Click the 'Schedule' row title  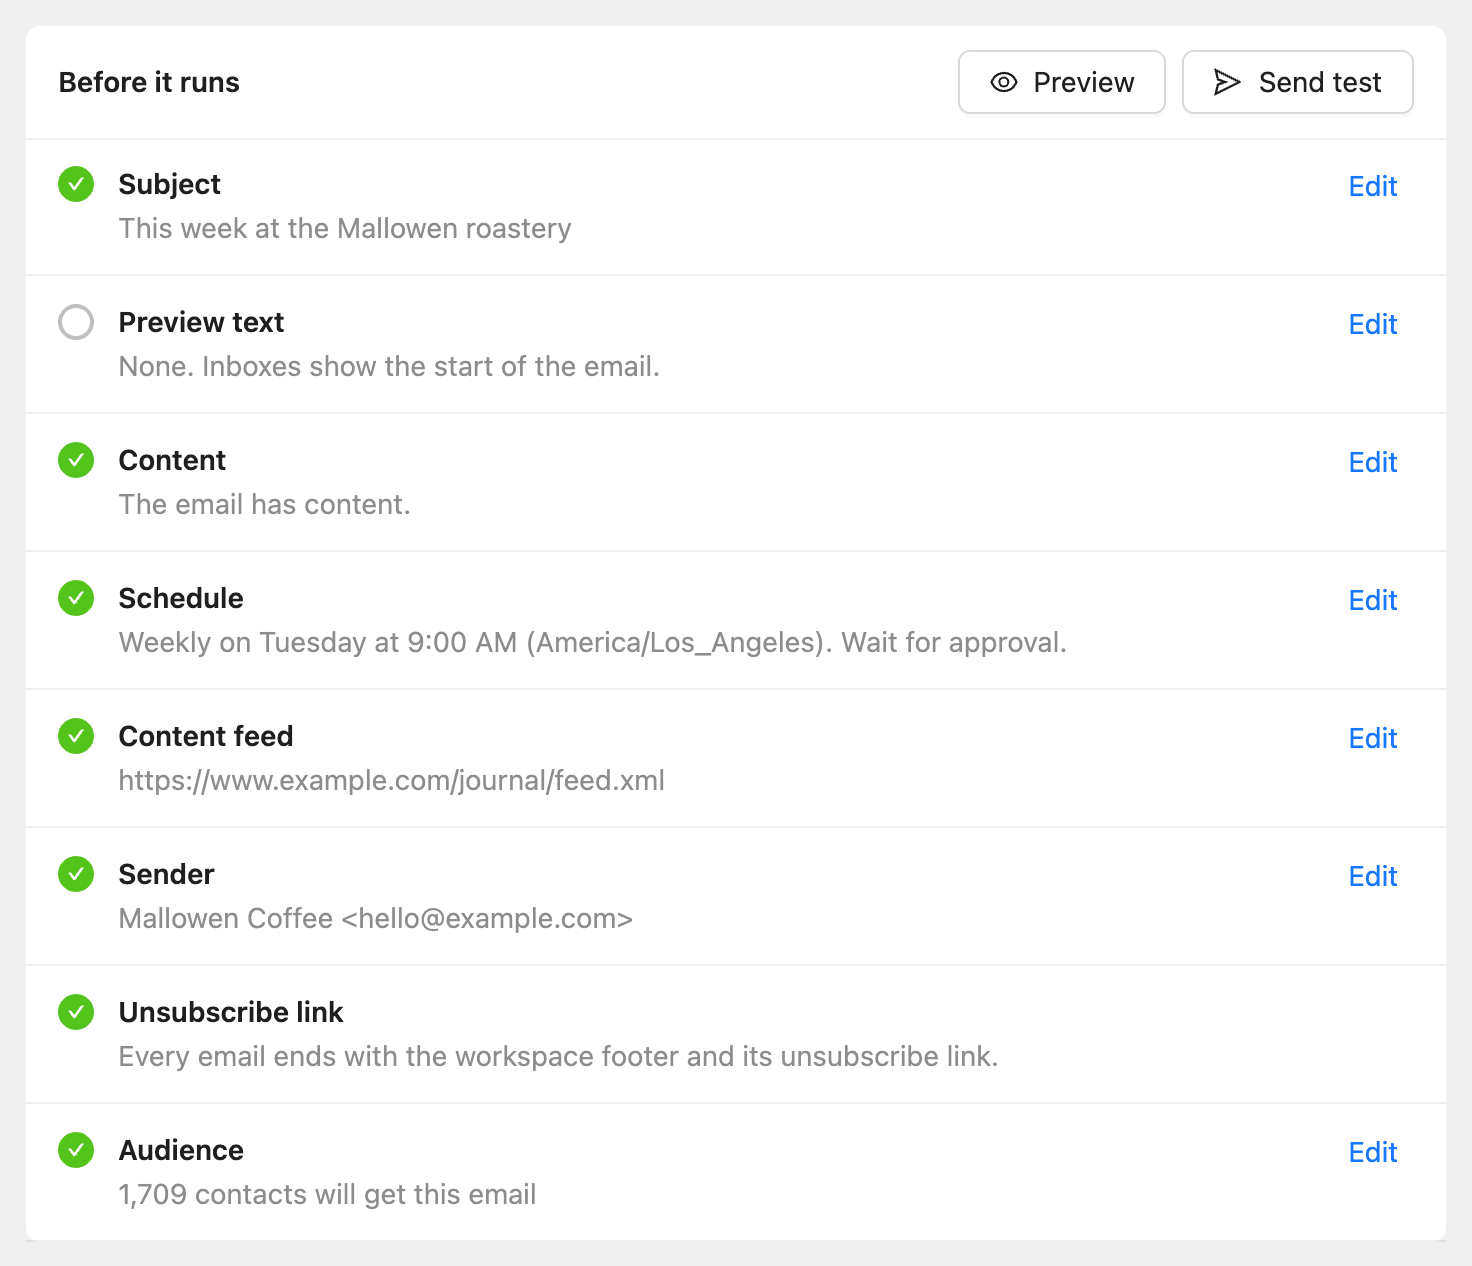tap(181, 598)
